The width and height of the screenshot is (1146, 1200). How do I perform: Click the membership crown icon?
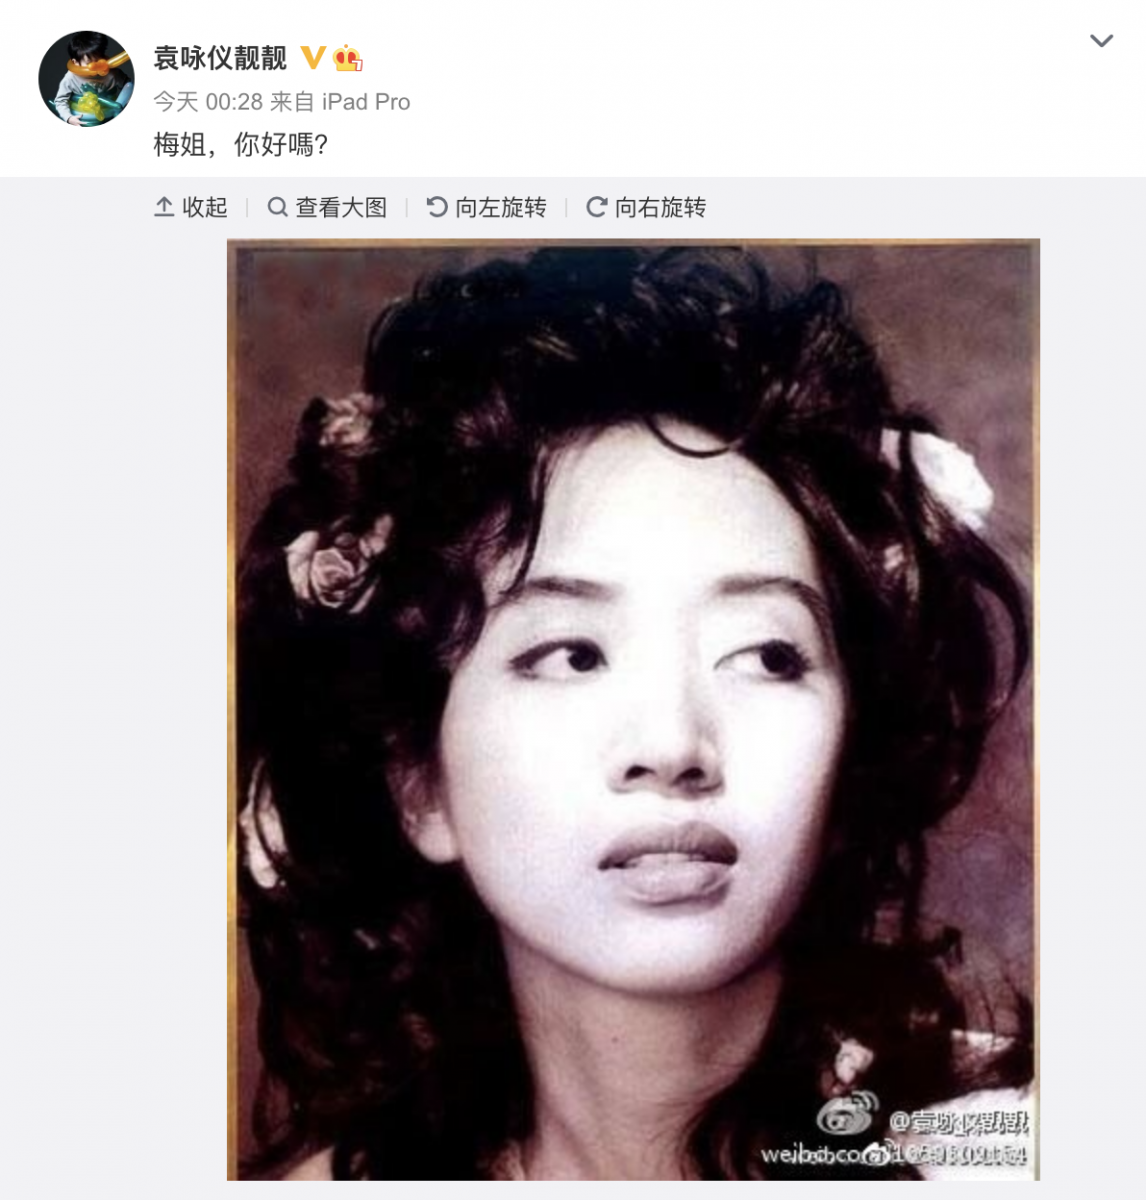[347, 58]
